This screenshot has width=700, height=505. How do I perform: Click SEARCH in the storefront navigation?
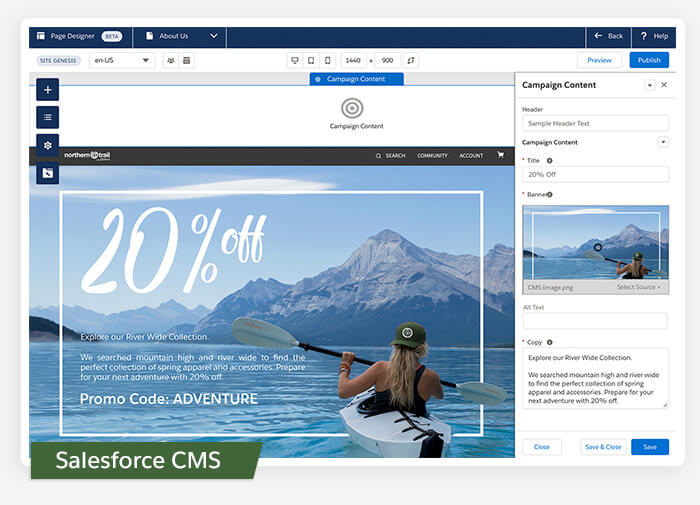pyautogui.click(x=395, y=156)
